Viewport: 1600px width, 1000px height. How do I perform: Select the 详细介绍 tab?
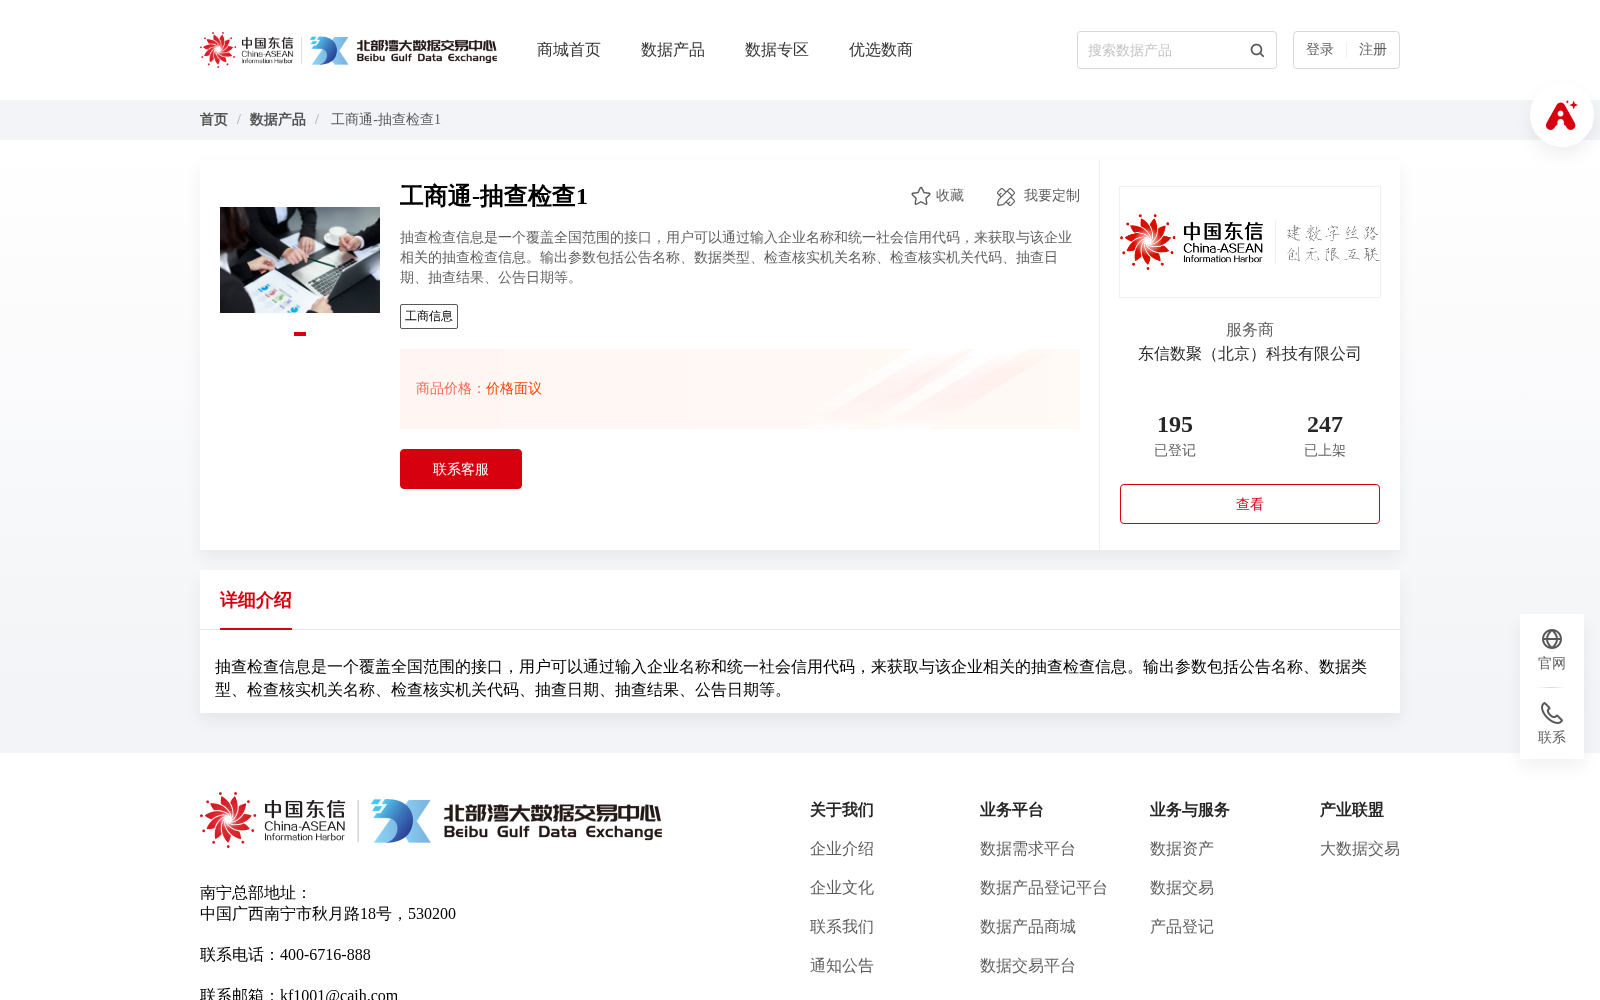pos(256,600)
